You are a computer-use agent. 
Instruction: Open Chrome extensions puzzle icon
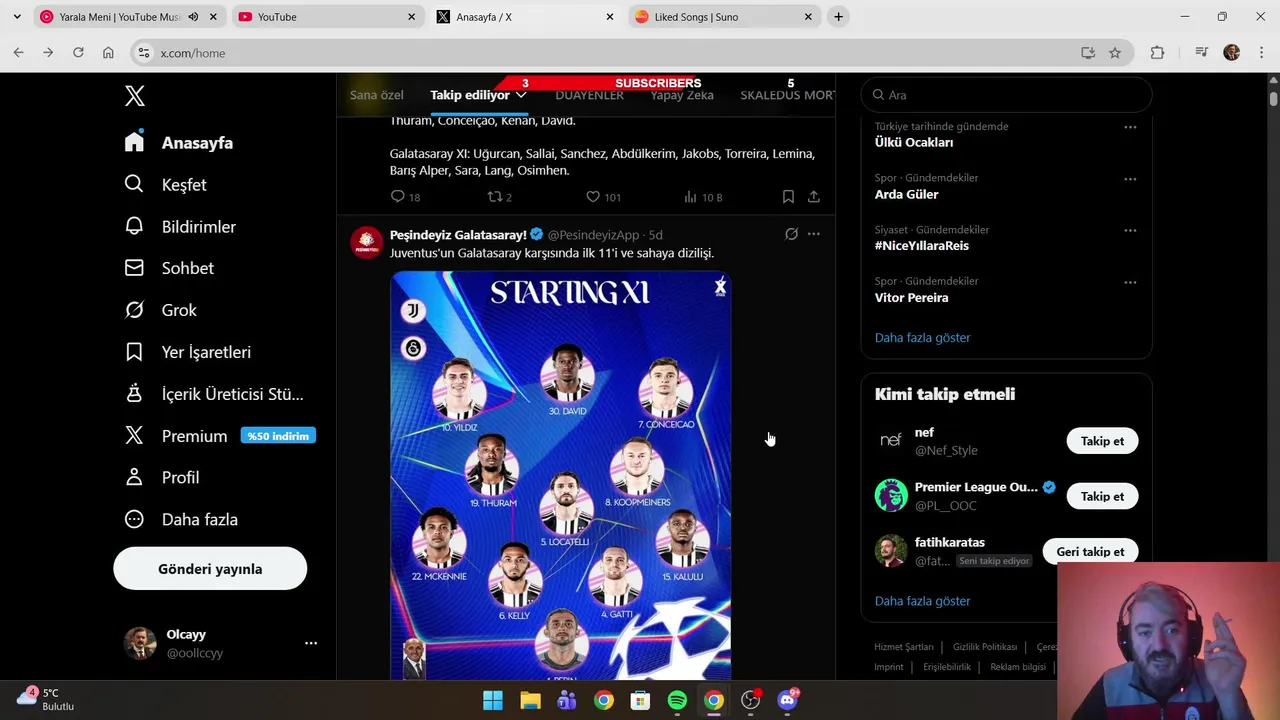pyautogui.click(x=1157, y=53)
